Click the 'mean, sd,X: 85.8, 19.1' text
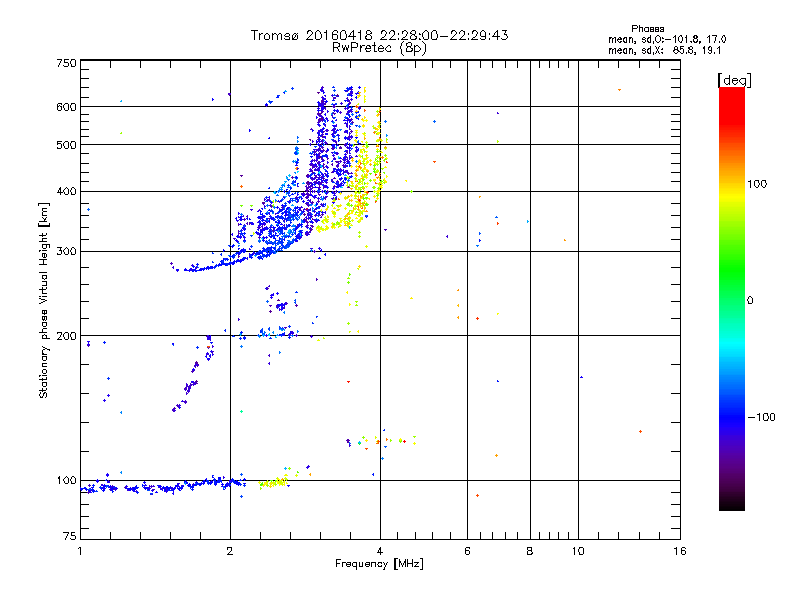 pos(664,51)
